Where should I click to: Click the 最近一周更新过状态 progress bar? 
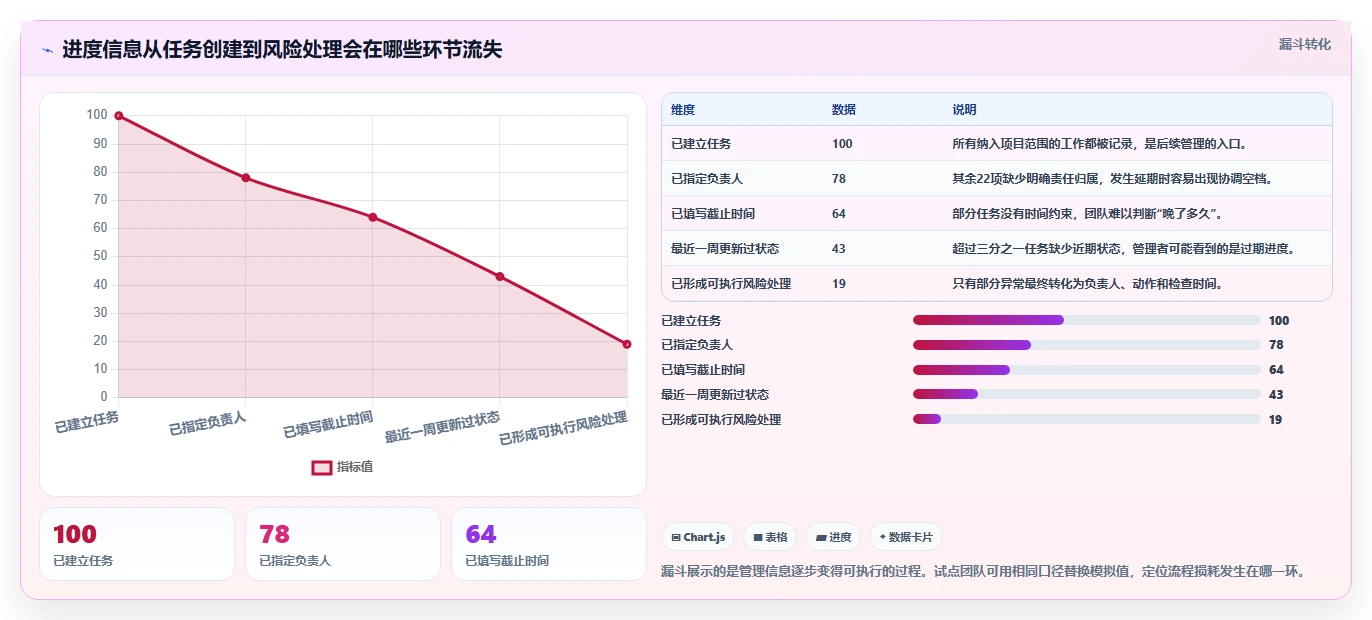pos(1086,395)
